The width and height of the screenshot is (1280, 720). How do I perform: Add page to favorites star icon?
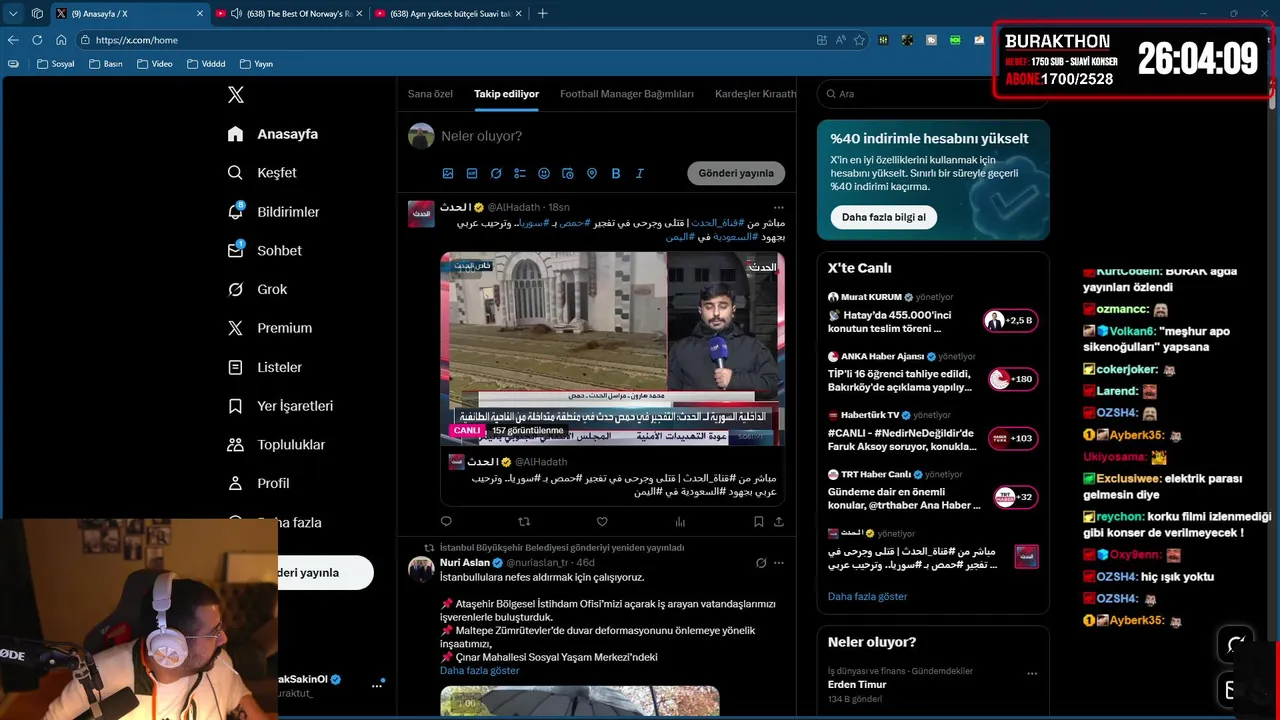pyautogui.click(x=859, y=40)
